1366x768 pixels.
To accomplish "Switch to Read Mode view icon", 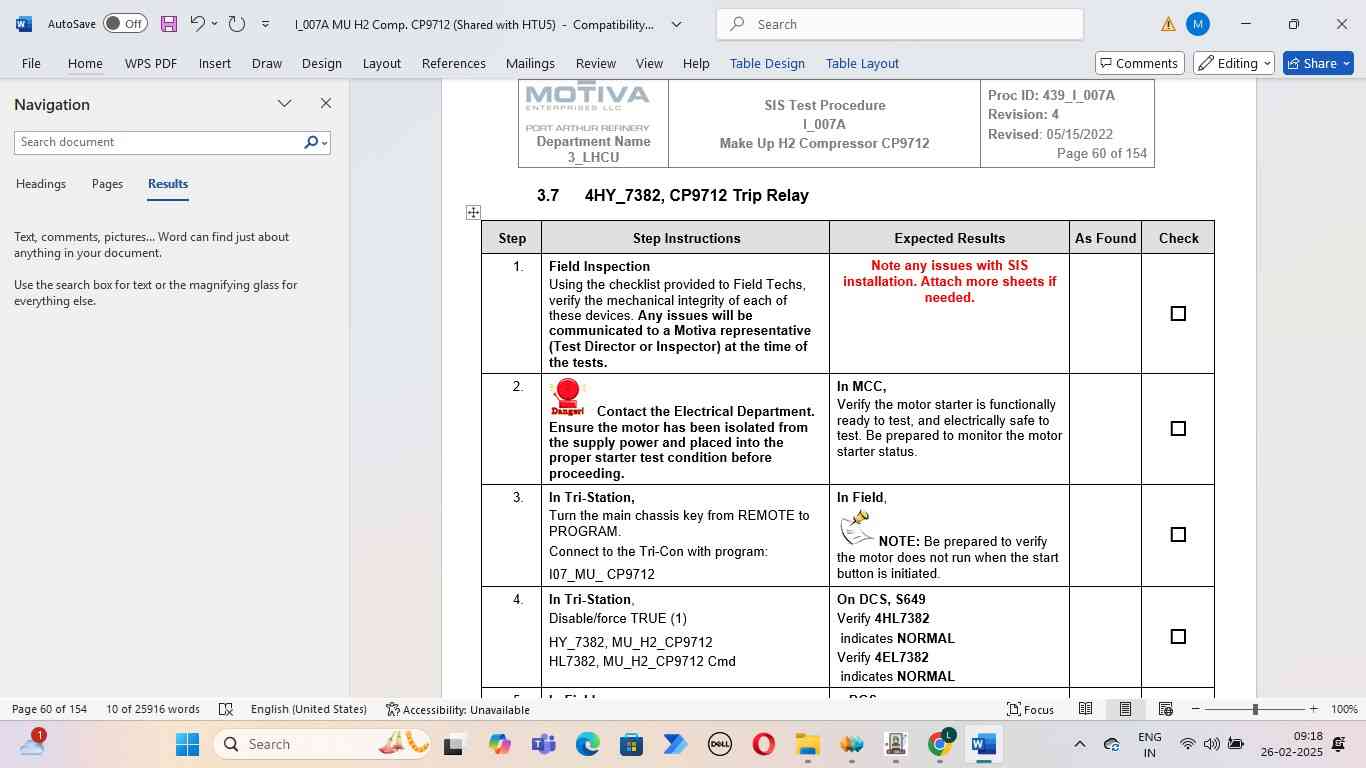I will coord(1085,709).
